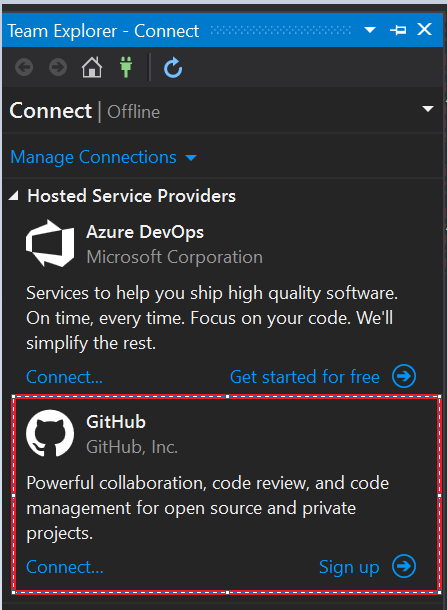Click the Offline status label
The image size is (447, 610).
133,112
